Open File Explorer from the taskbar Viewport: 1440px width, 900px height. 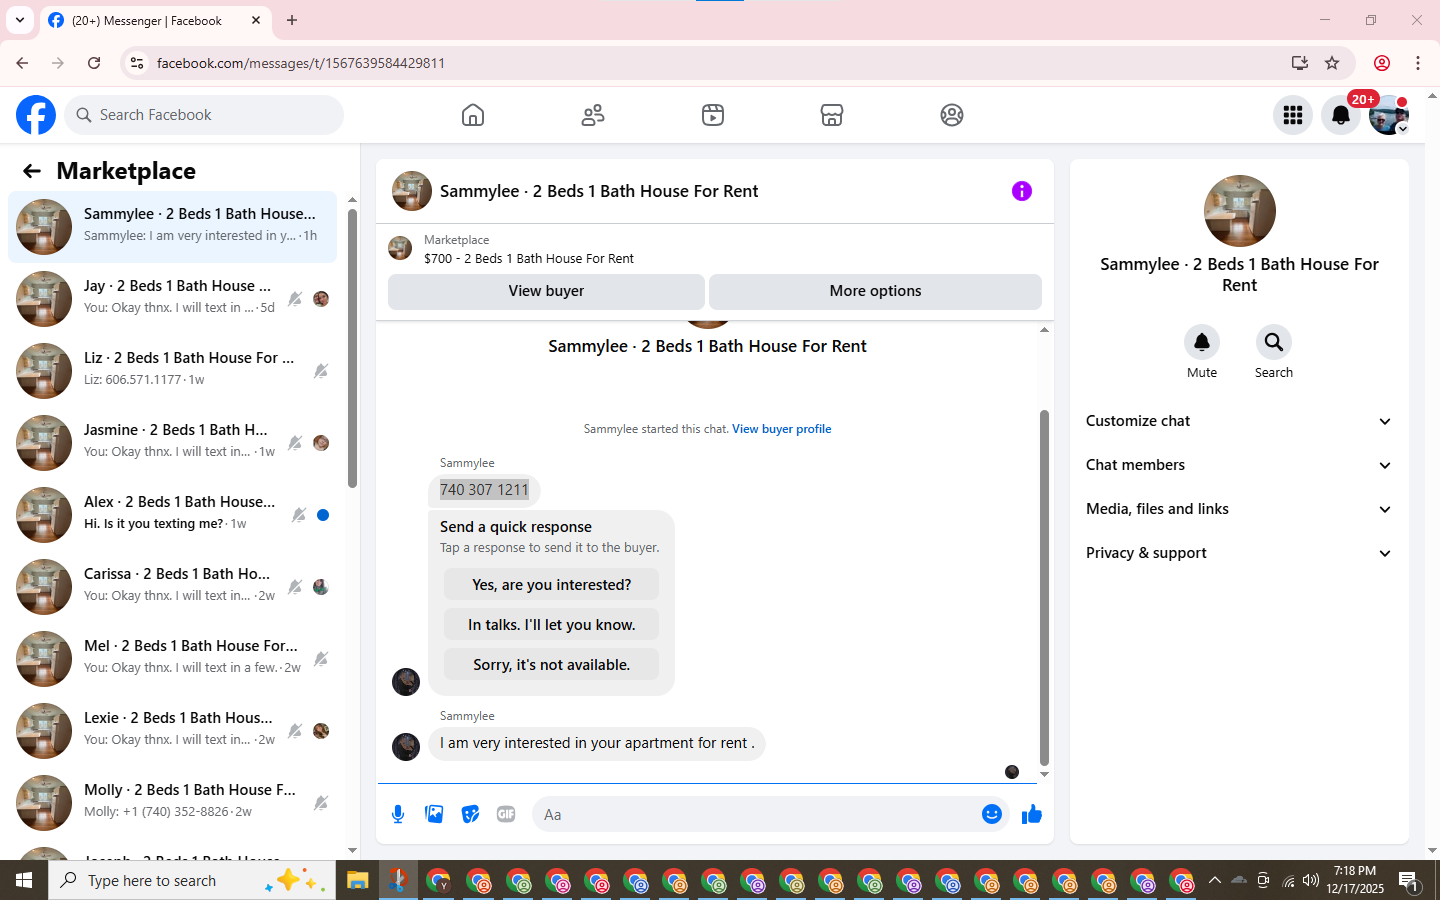tap(357, 881)
